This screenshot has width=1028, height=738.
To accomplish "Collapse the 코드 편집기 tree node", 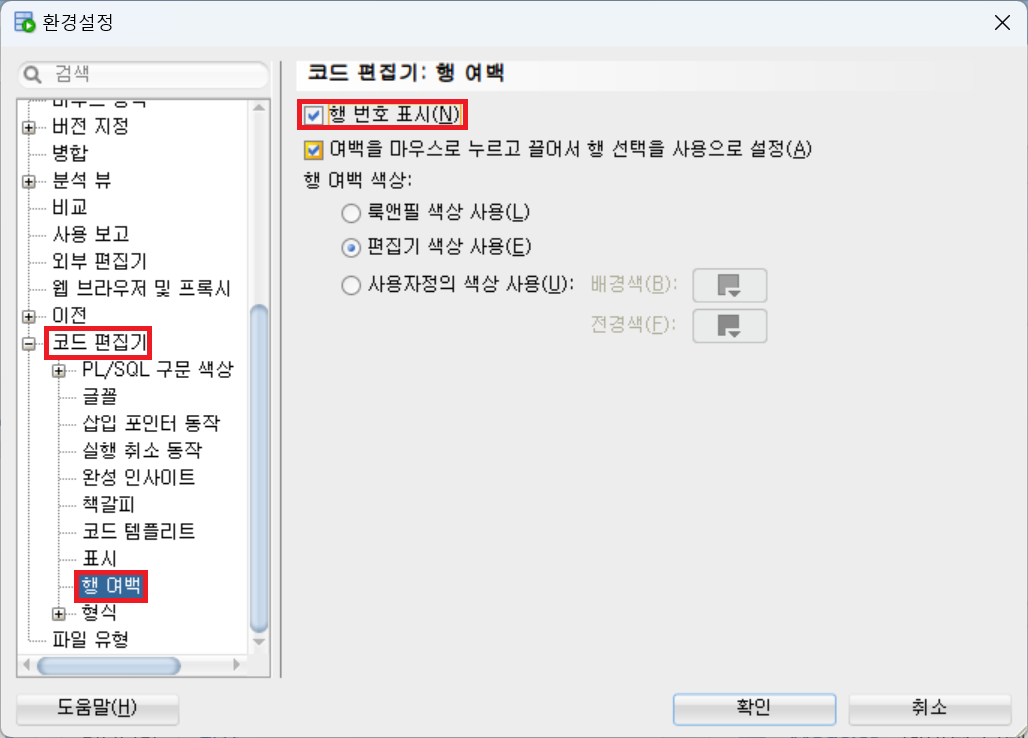I will pyautogui.click(x=29, y=343).
